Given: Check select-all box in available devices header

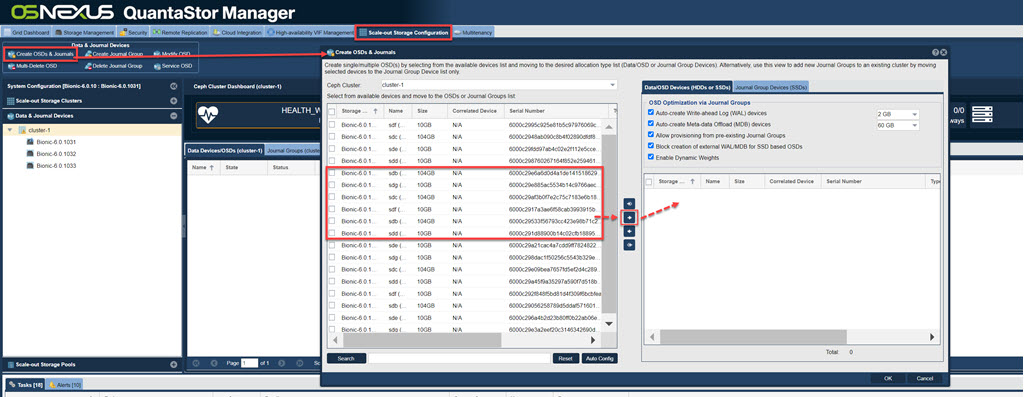Looking at the screenshot, I should pos(332,112).
